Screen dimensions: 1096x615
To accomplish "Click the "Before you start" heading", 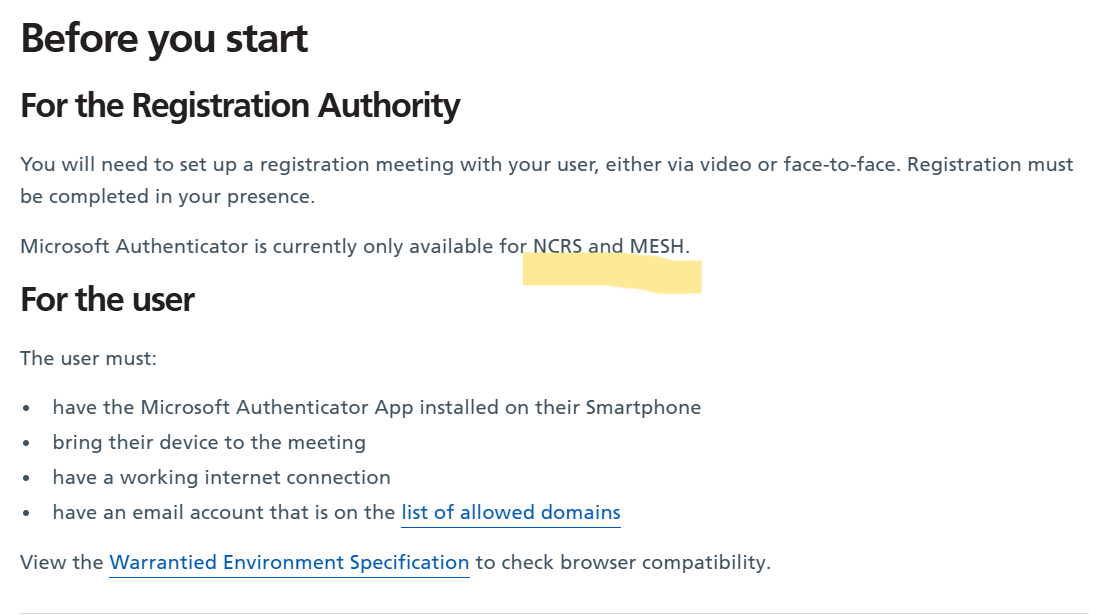I will (164, 39).
